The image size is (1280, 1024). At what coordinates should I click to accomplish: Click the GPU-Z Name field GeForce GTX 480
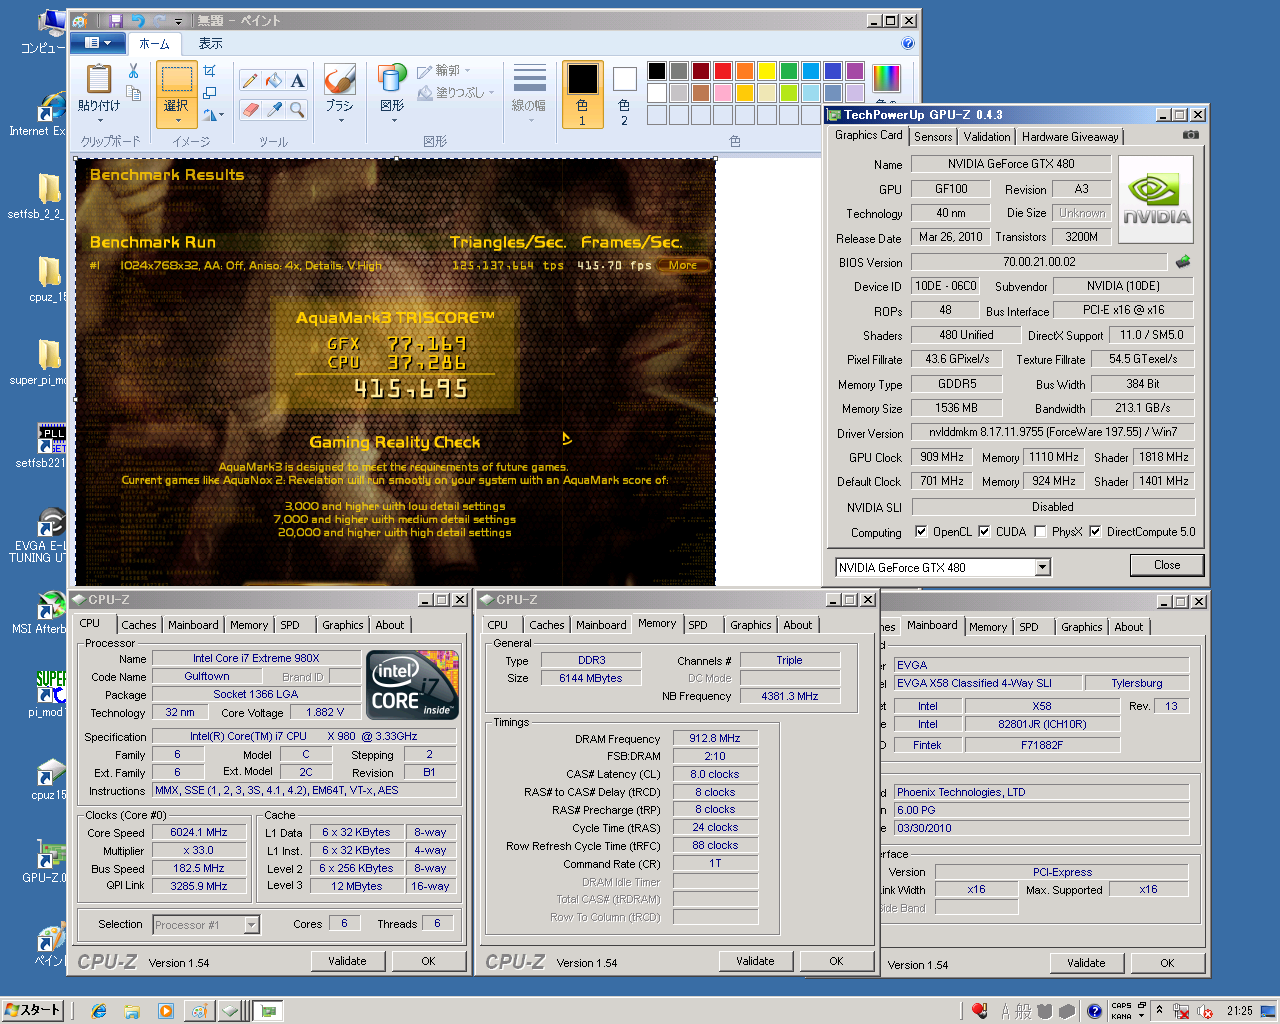(x=1011, y=164)
